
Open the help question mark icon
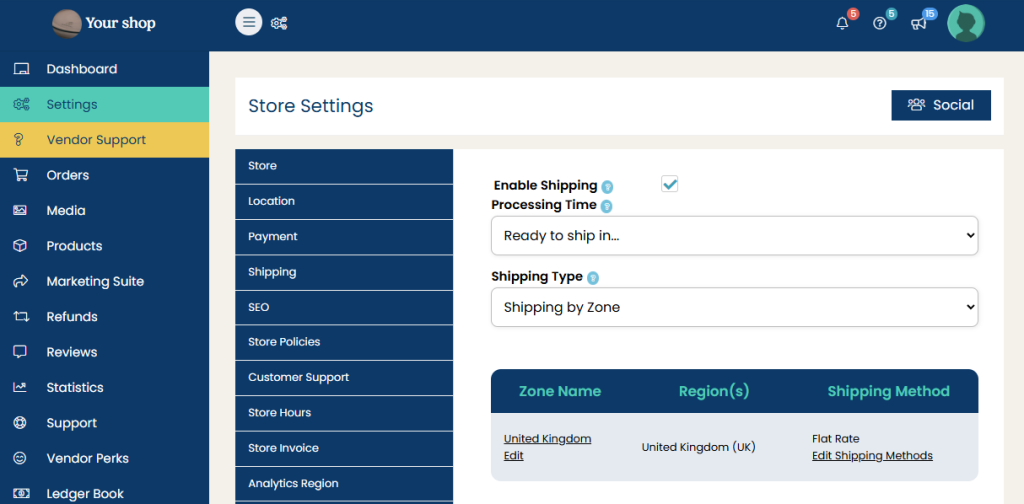pyautogui.click(x=880, y=23)
